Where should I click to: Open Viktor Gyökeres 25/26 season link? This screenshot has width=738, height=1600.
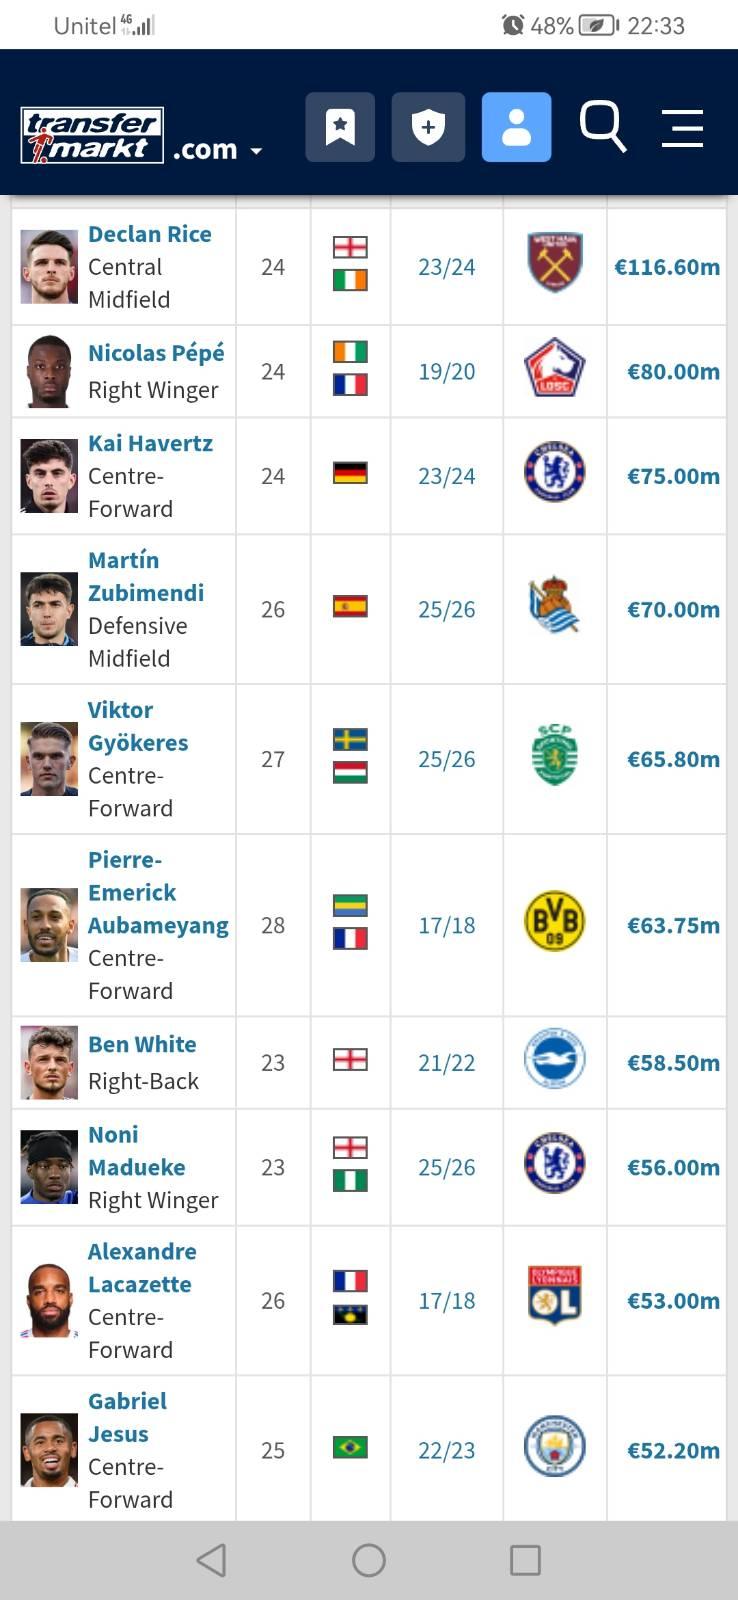coord(447,759)
